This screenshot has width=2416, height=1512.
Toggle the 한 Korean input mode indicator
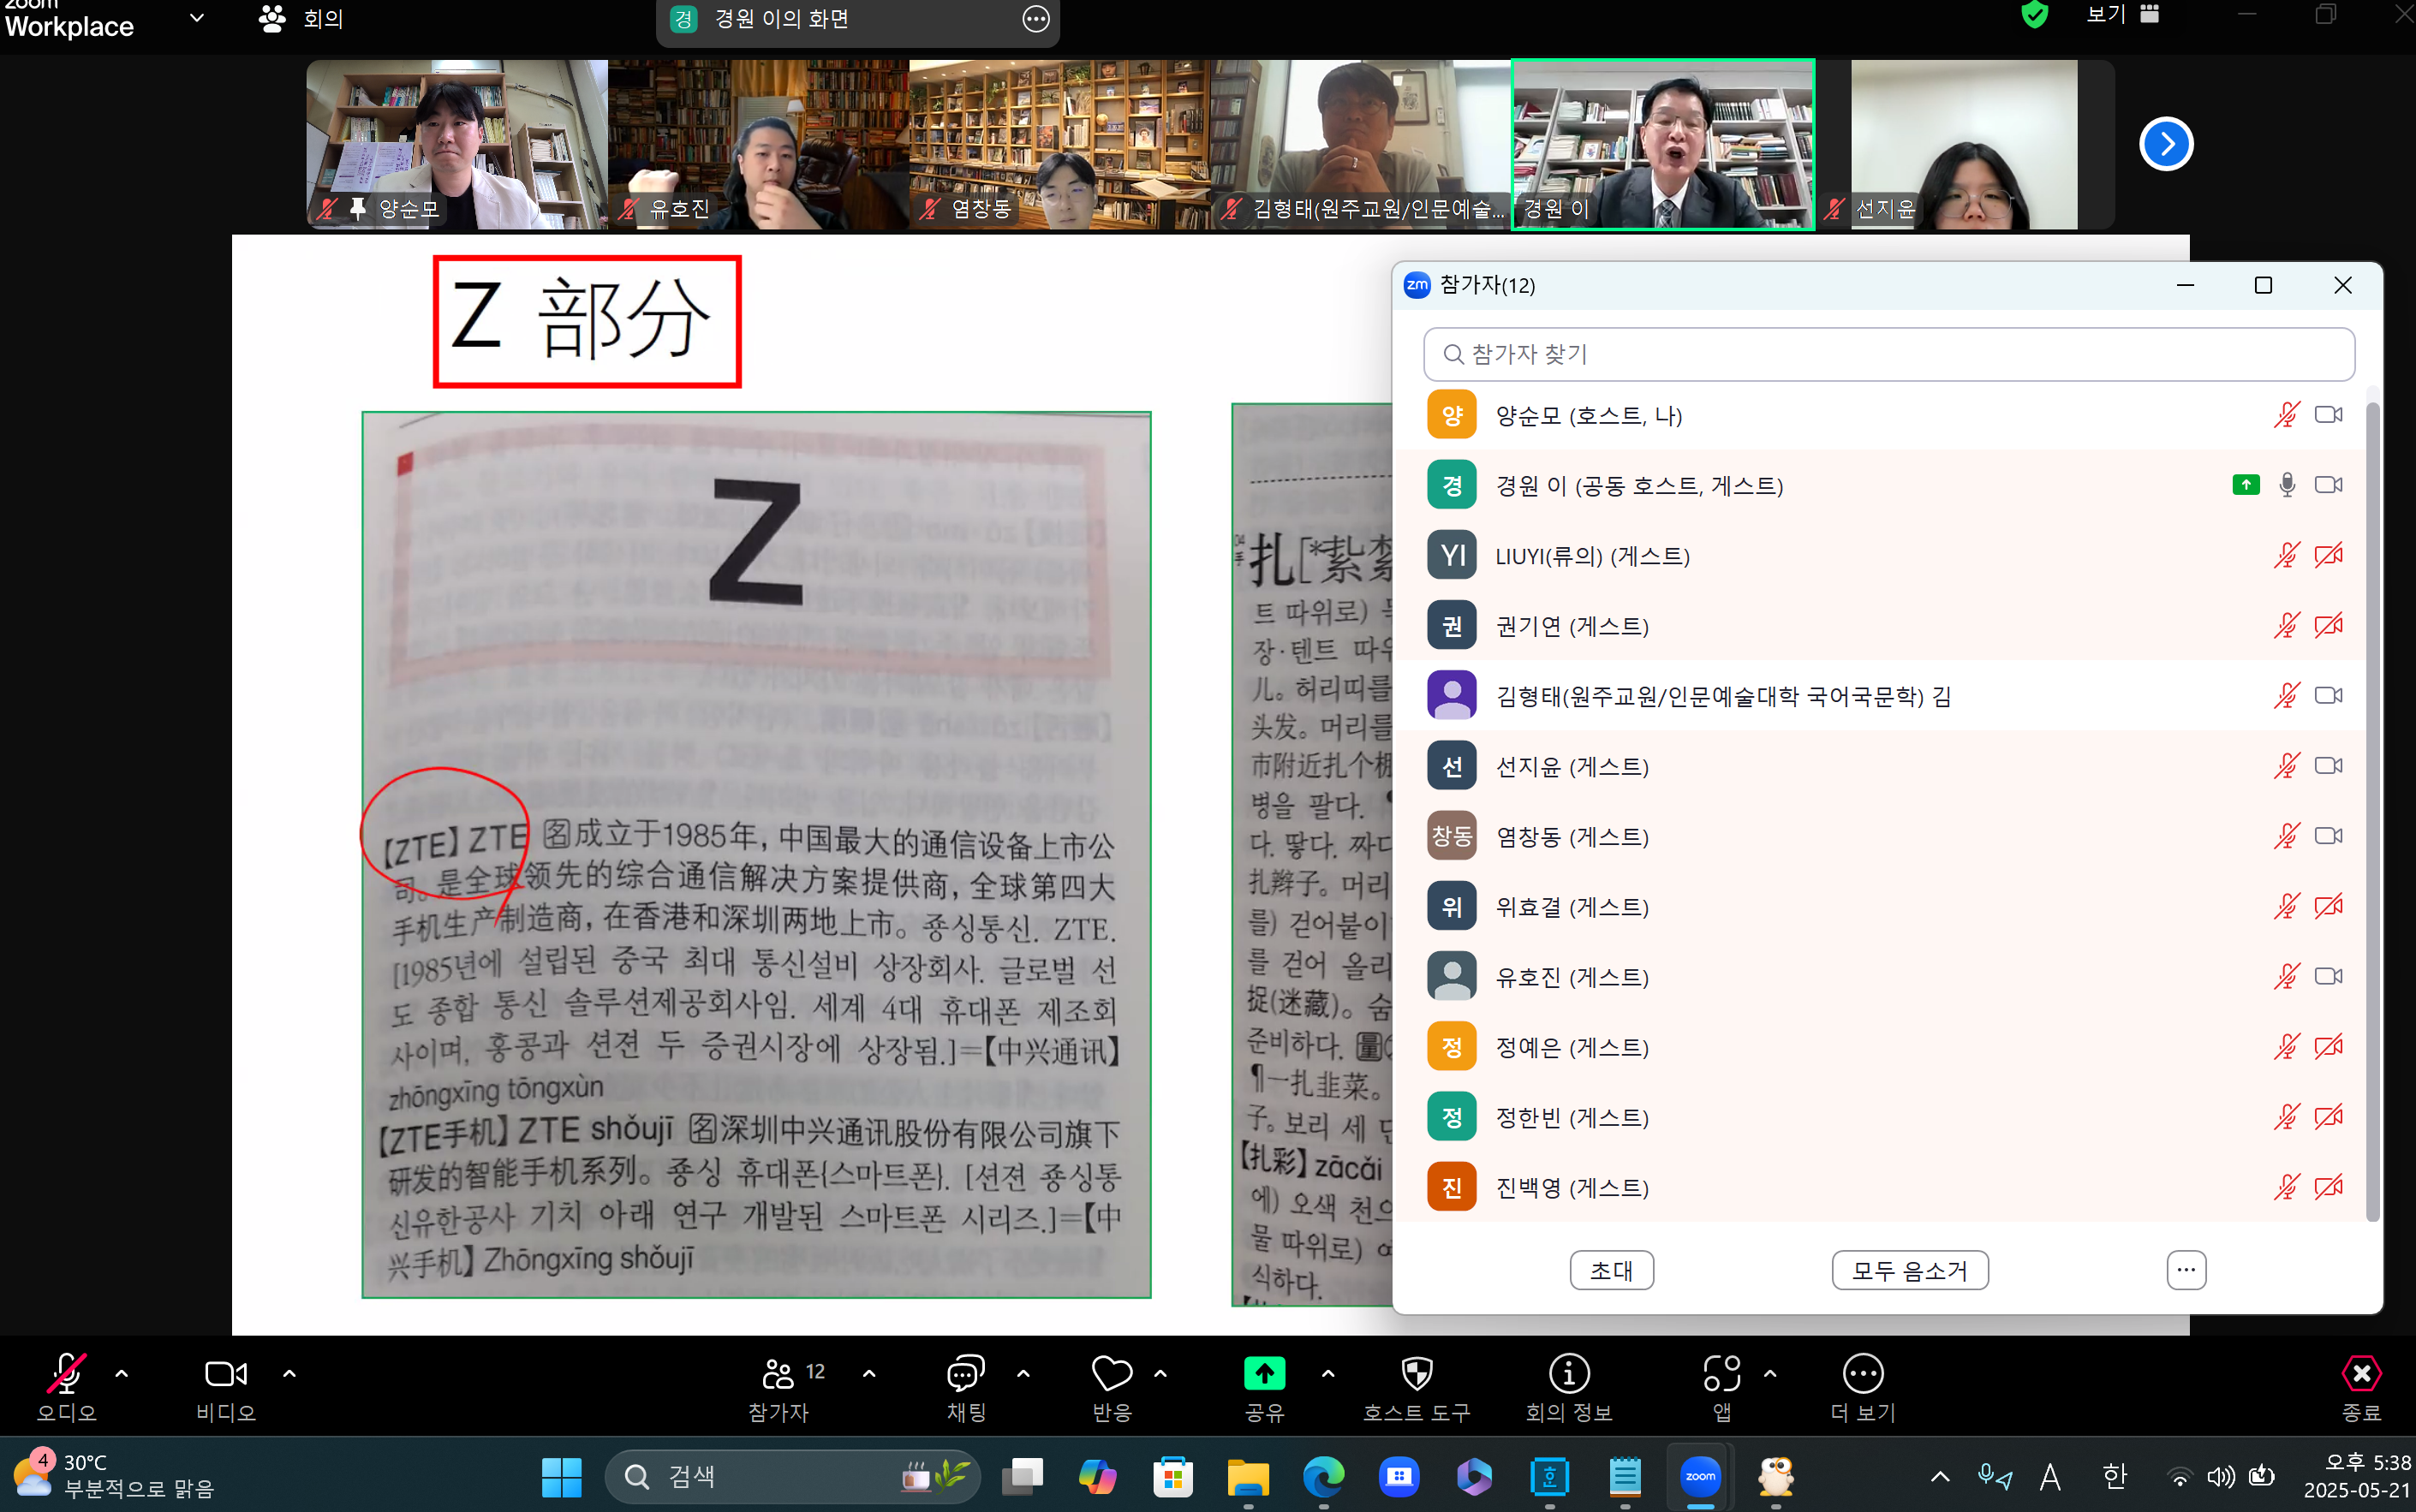tap(2115, 1476)
